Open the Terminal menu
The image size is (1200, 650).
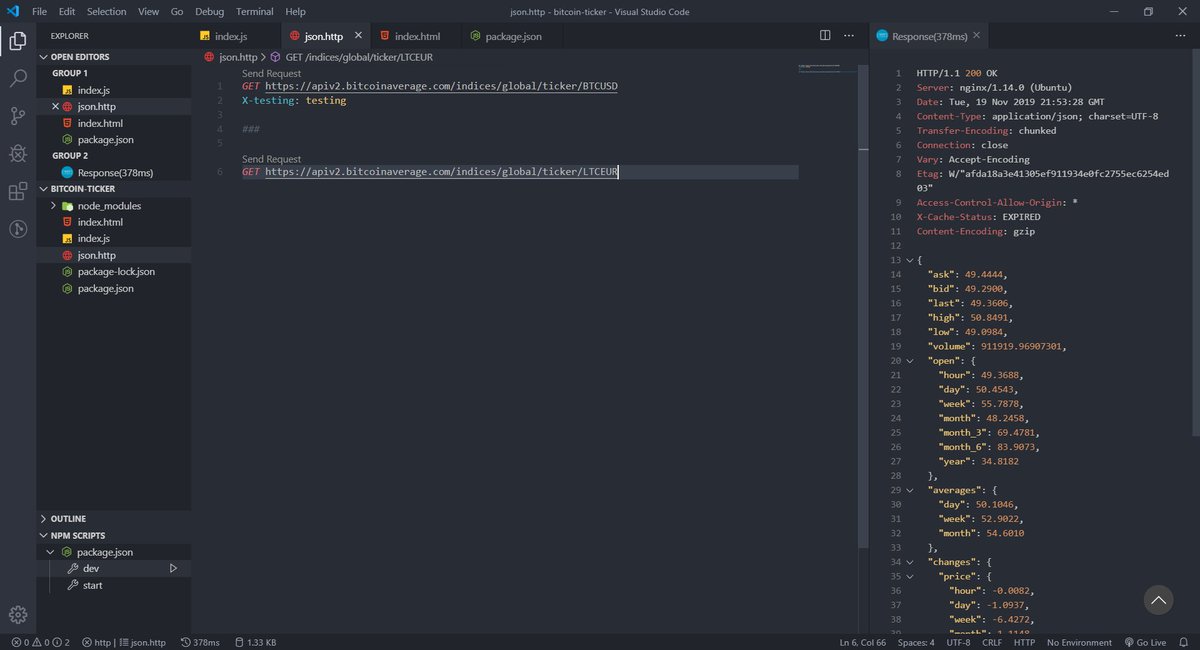point(255,11)
